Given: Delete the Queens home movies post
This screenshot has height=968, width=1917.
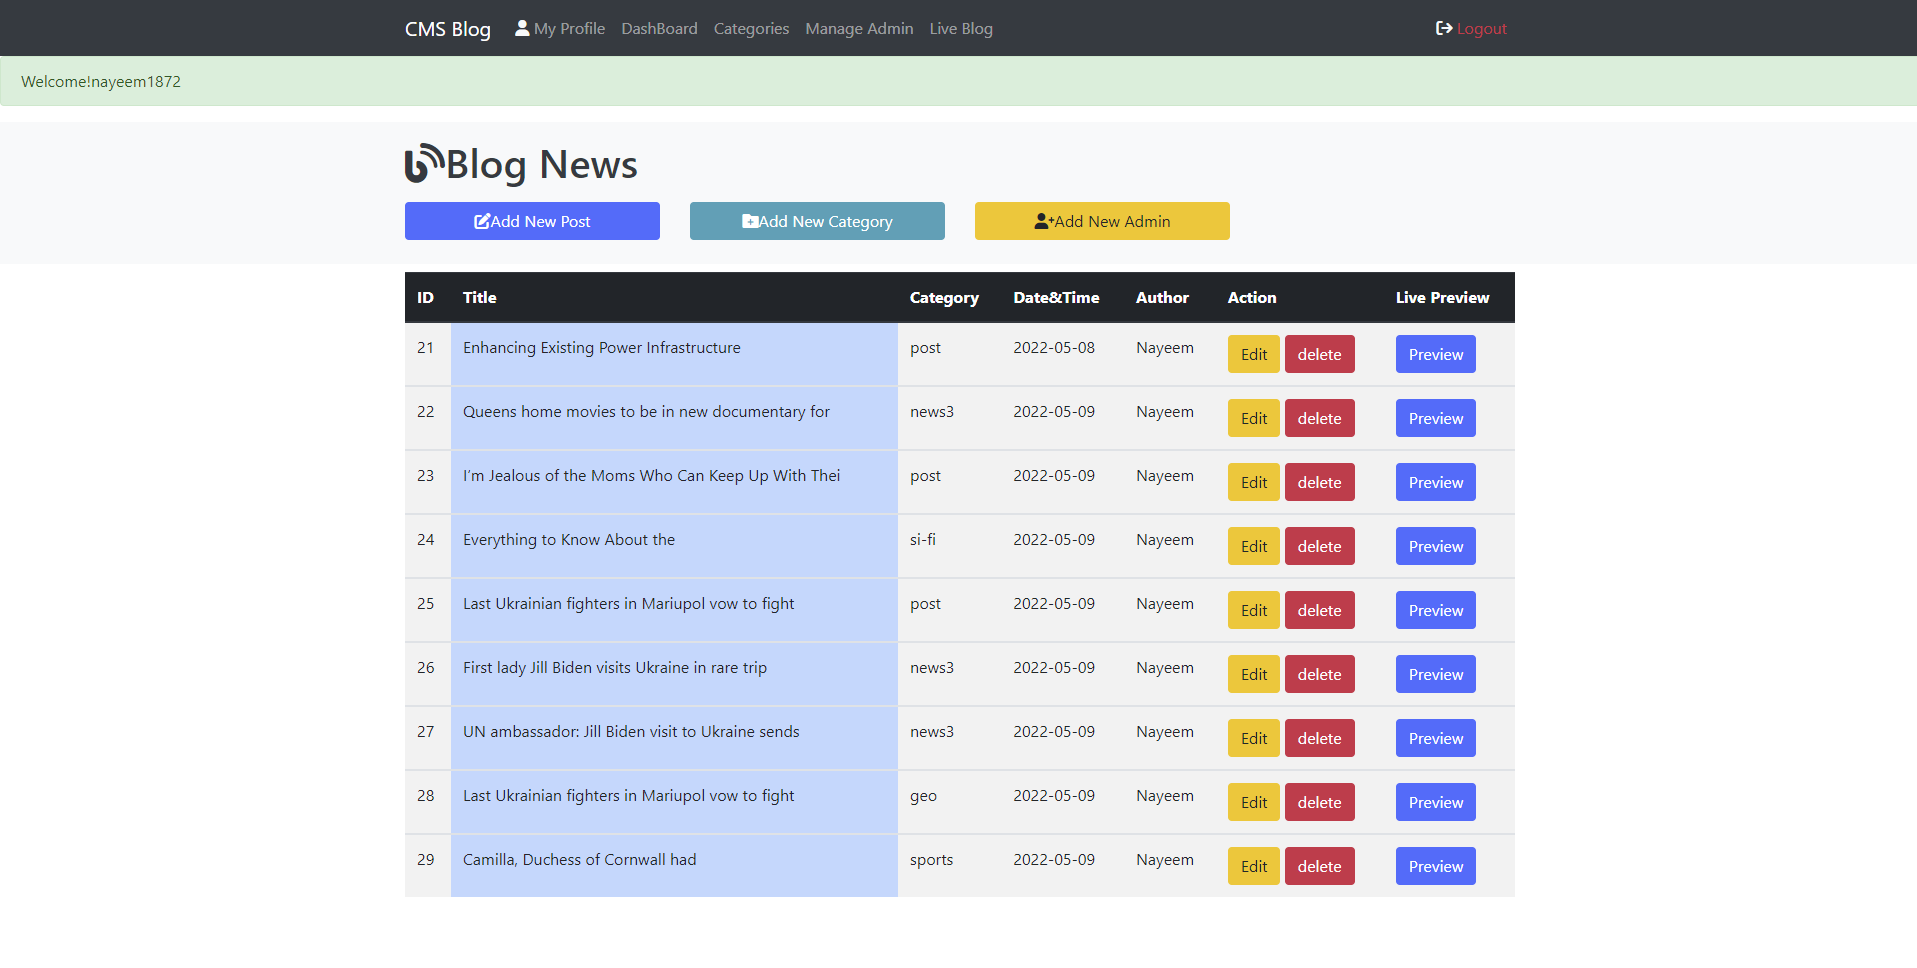Looking at the screenshot, I should pos(1319,418).
